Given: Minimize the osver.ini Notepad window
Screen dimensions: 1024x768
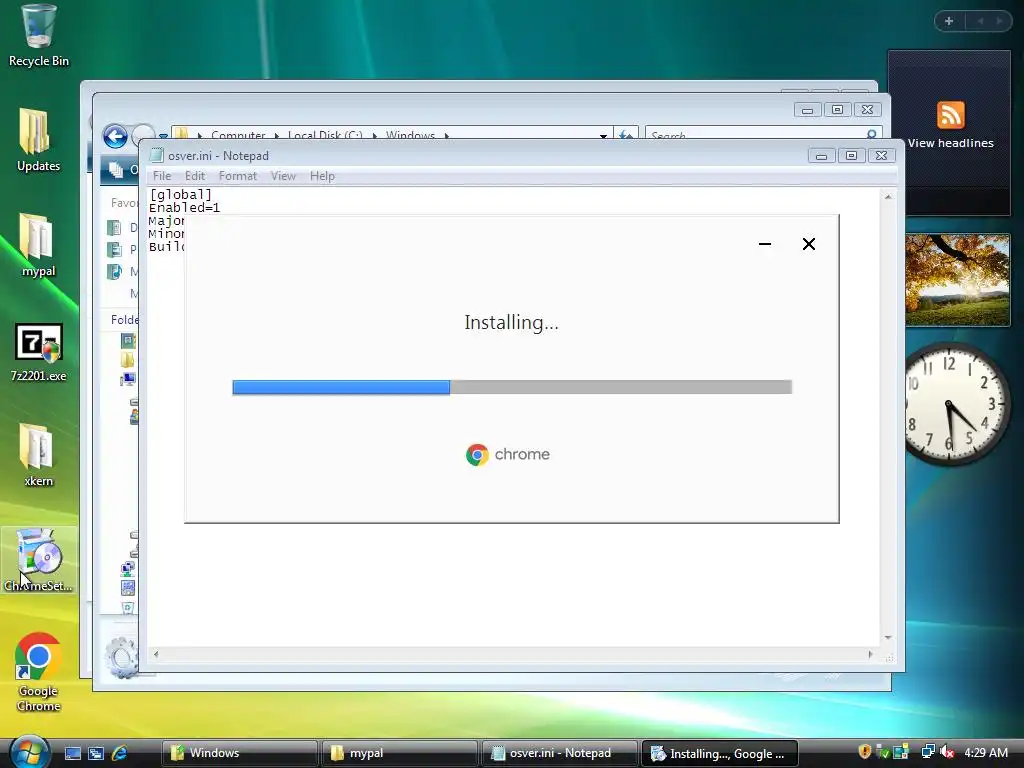Looking at the screenshot, I should pos(822,155).
